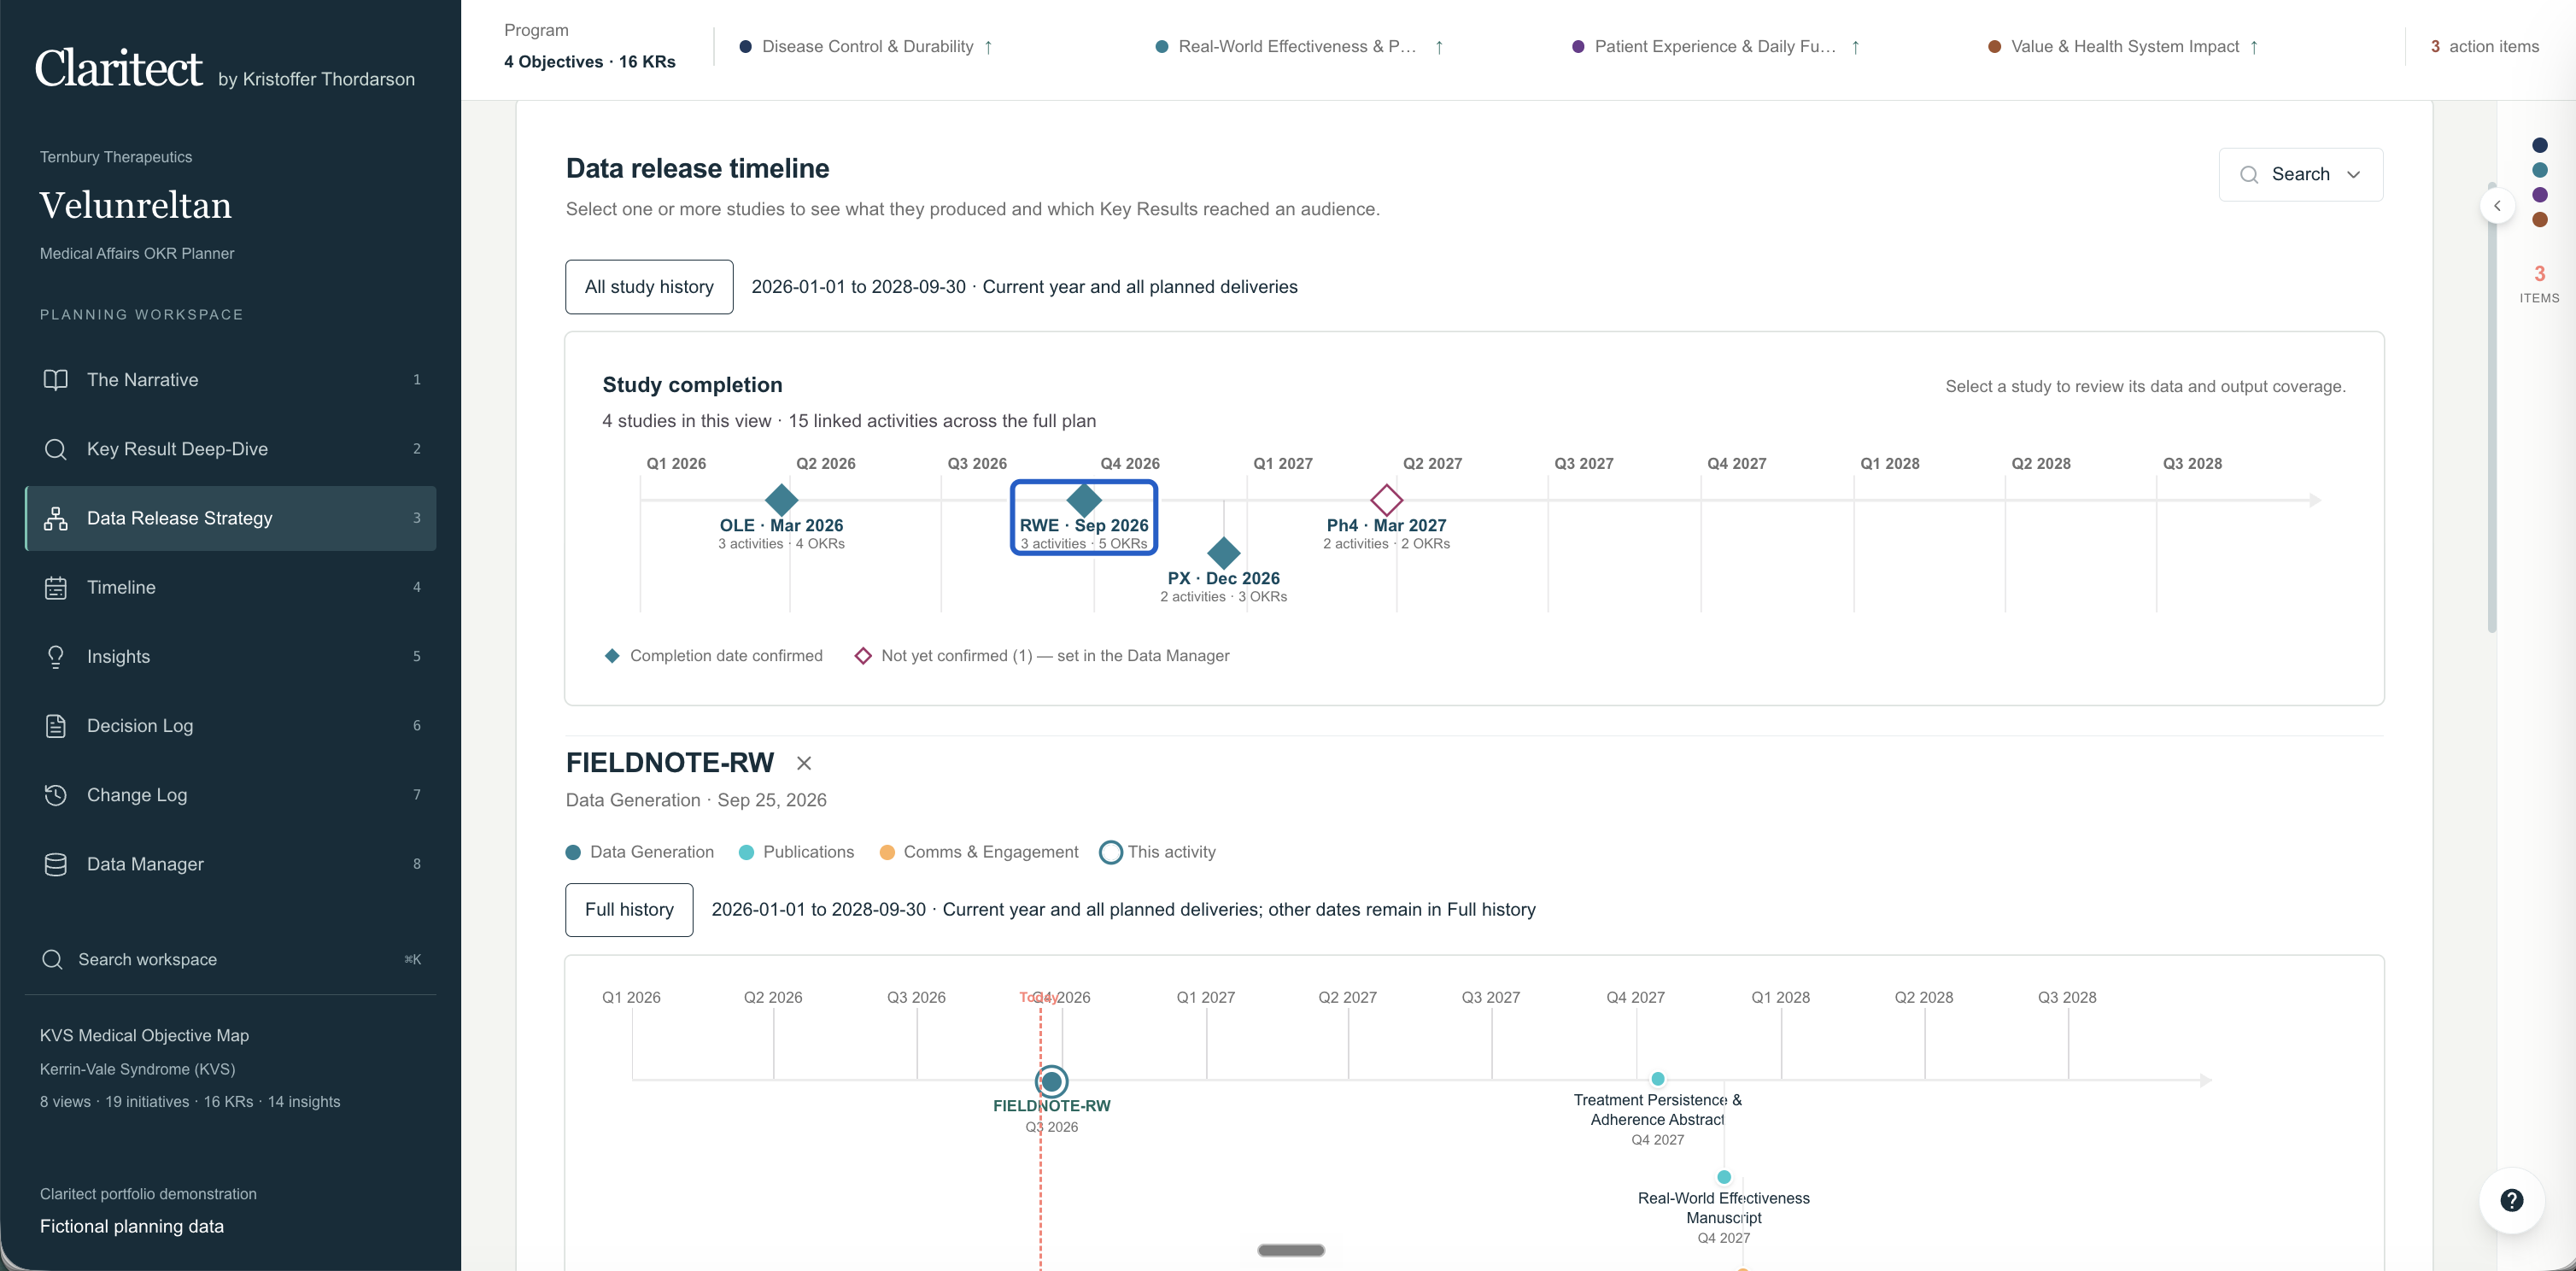Screen dimensions: 2576x1271
Task: Open the Insights workspace tab
Action: (231, 656)
